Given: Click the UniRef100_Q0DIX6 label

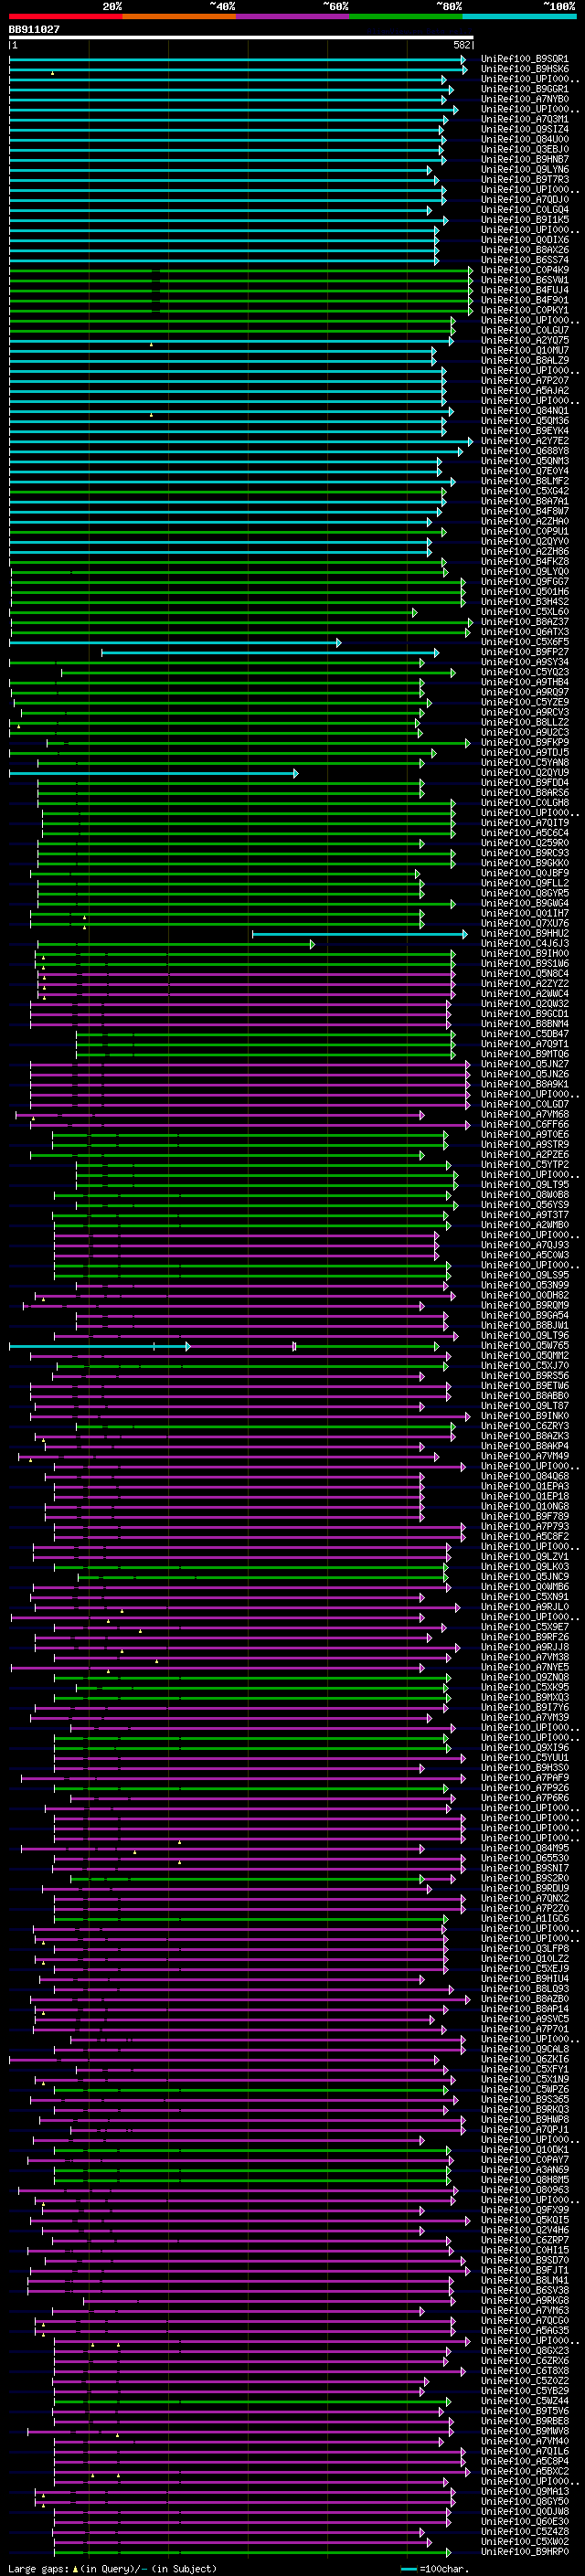Looking at the screenshot, I should tap(525, 240).
